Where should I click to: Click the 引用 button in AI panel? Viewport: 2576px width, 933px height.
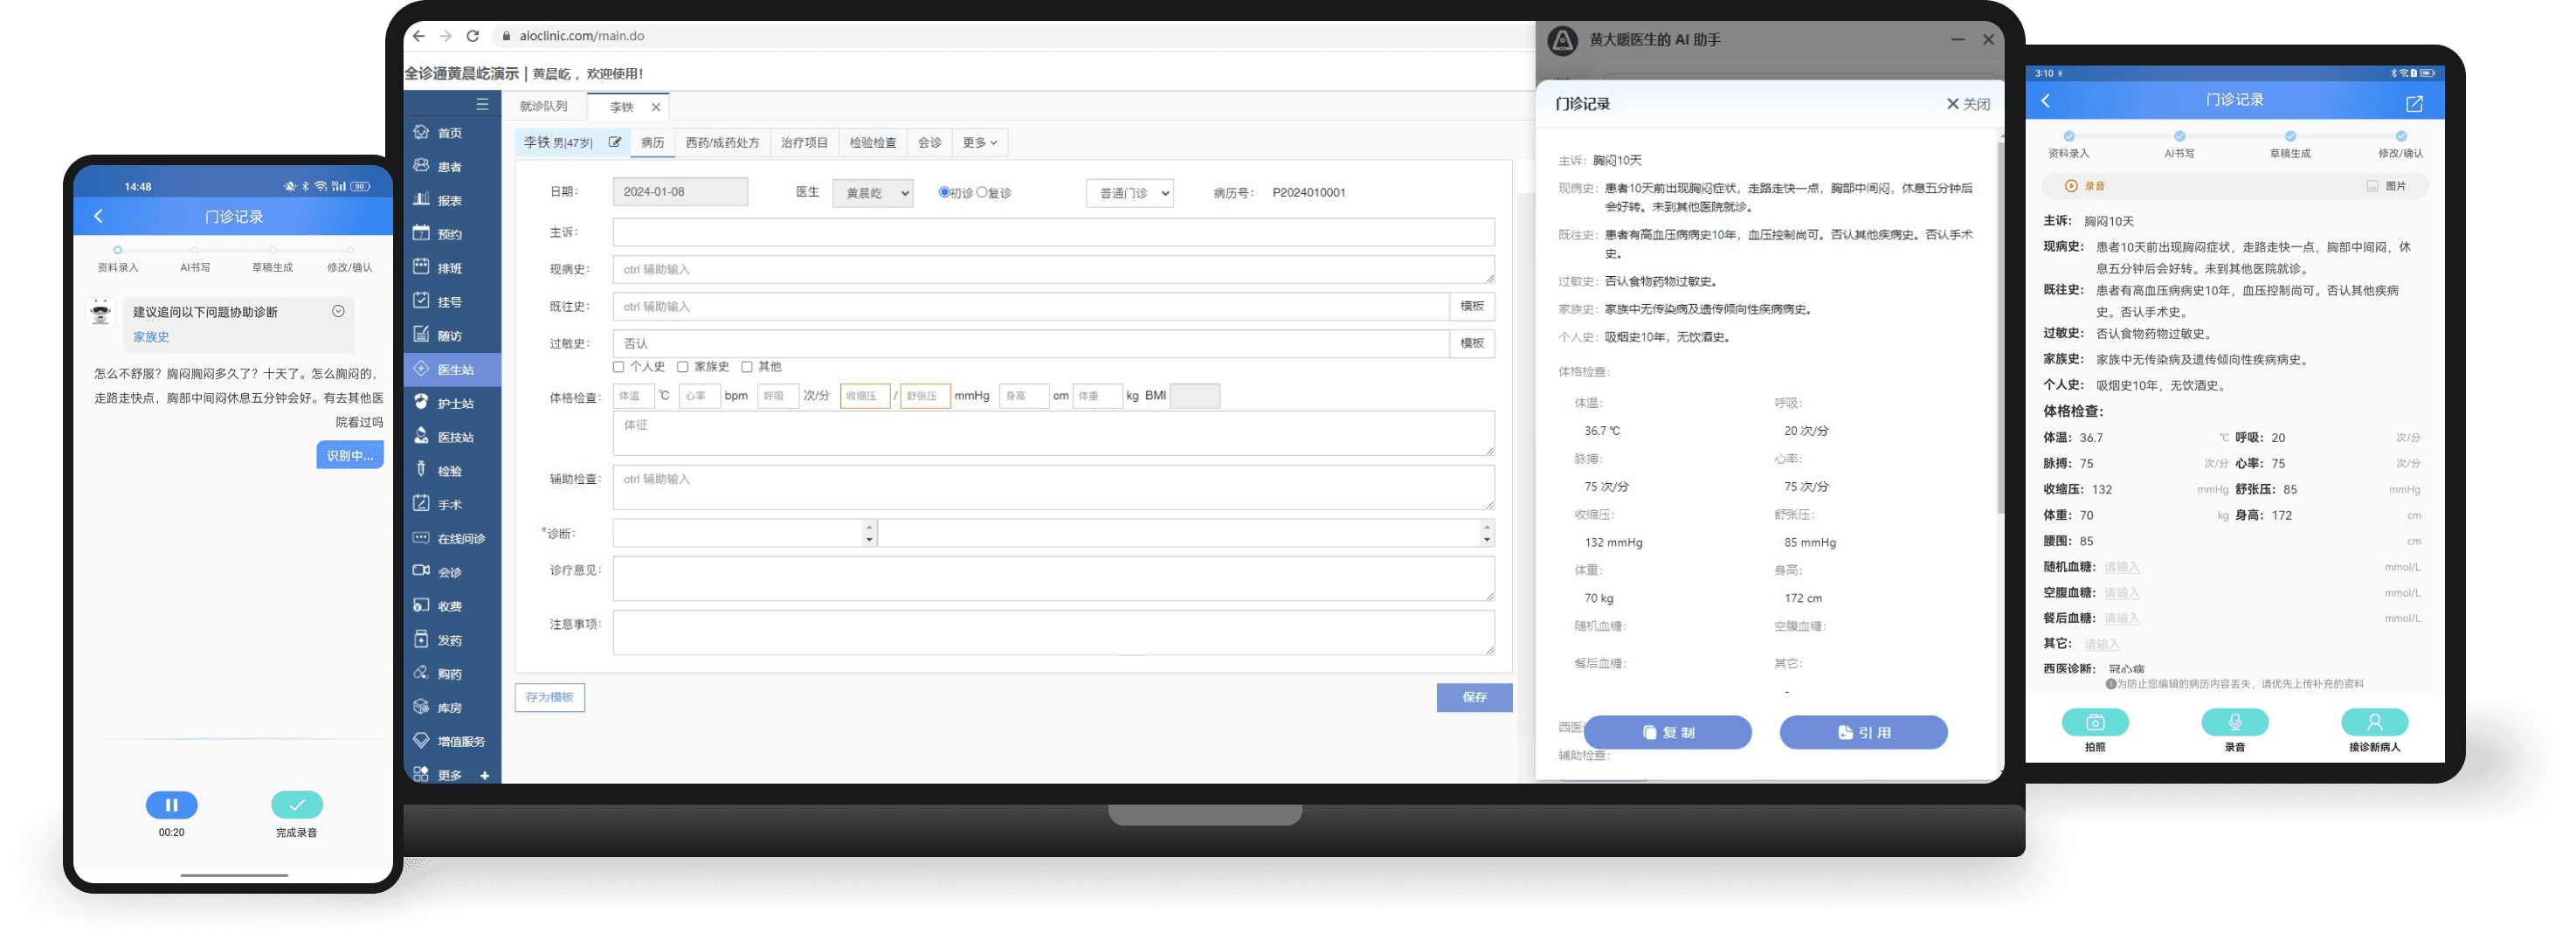1863,732
